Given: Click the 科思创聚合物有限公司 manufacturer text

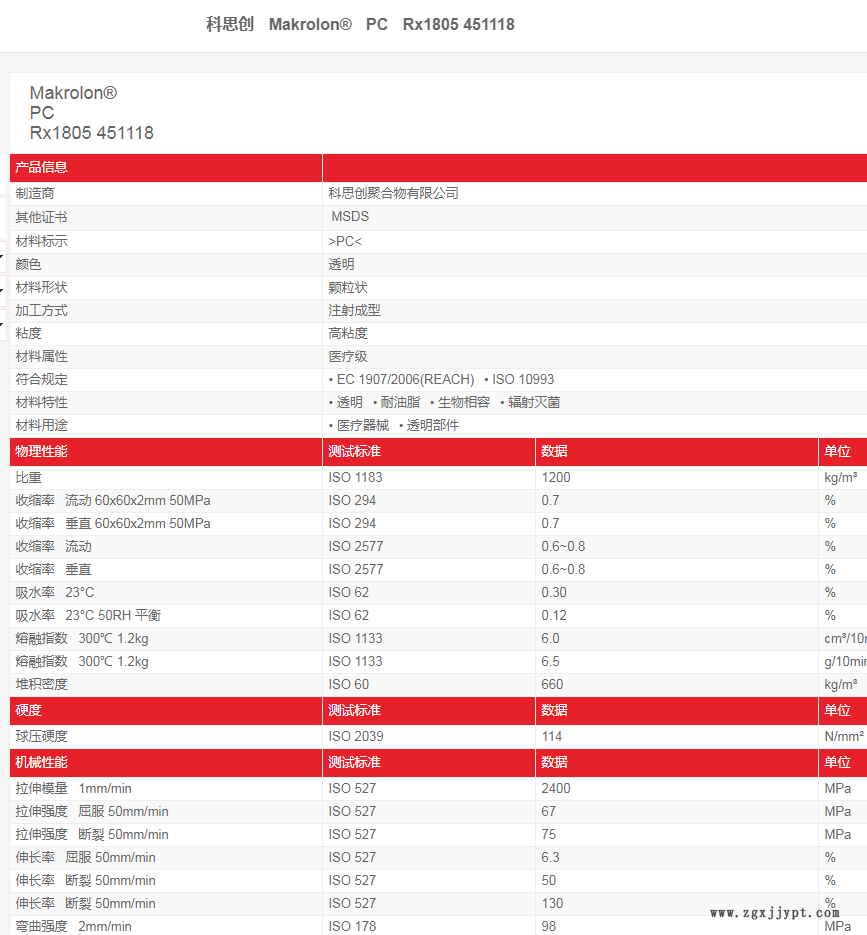Looking at the screenshot, I should point(394,193).
